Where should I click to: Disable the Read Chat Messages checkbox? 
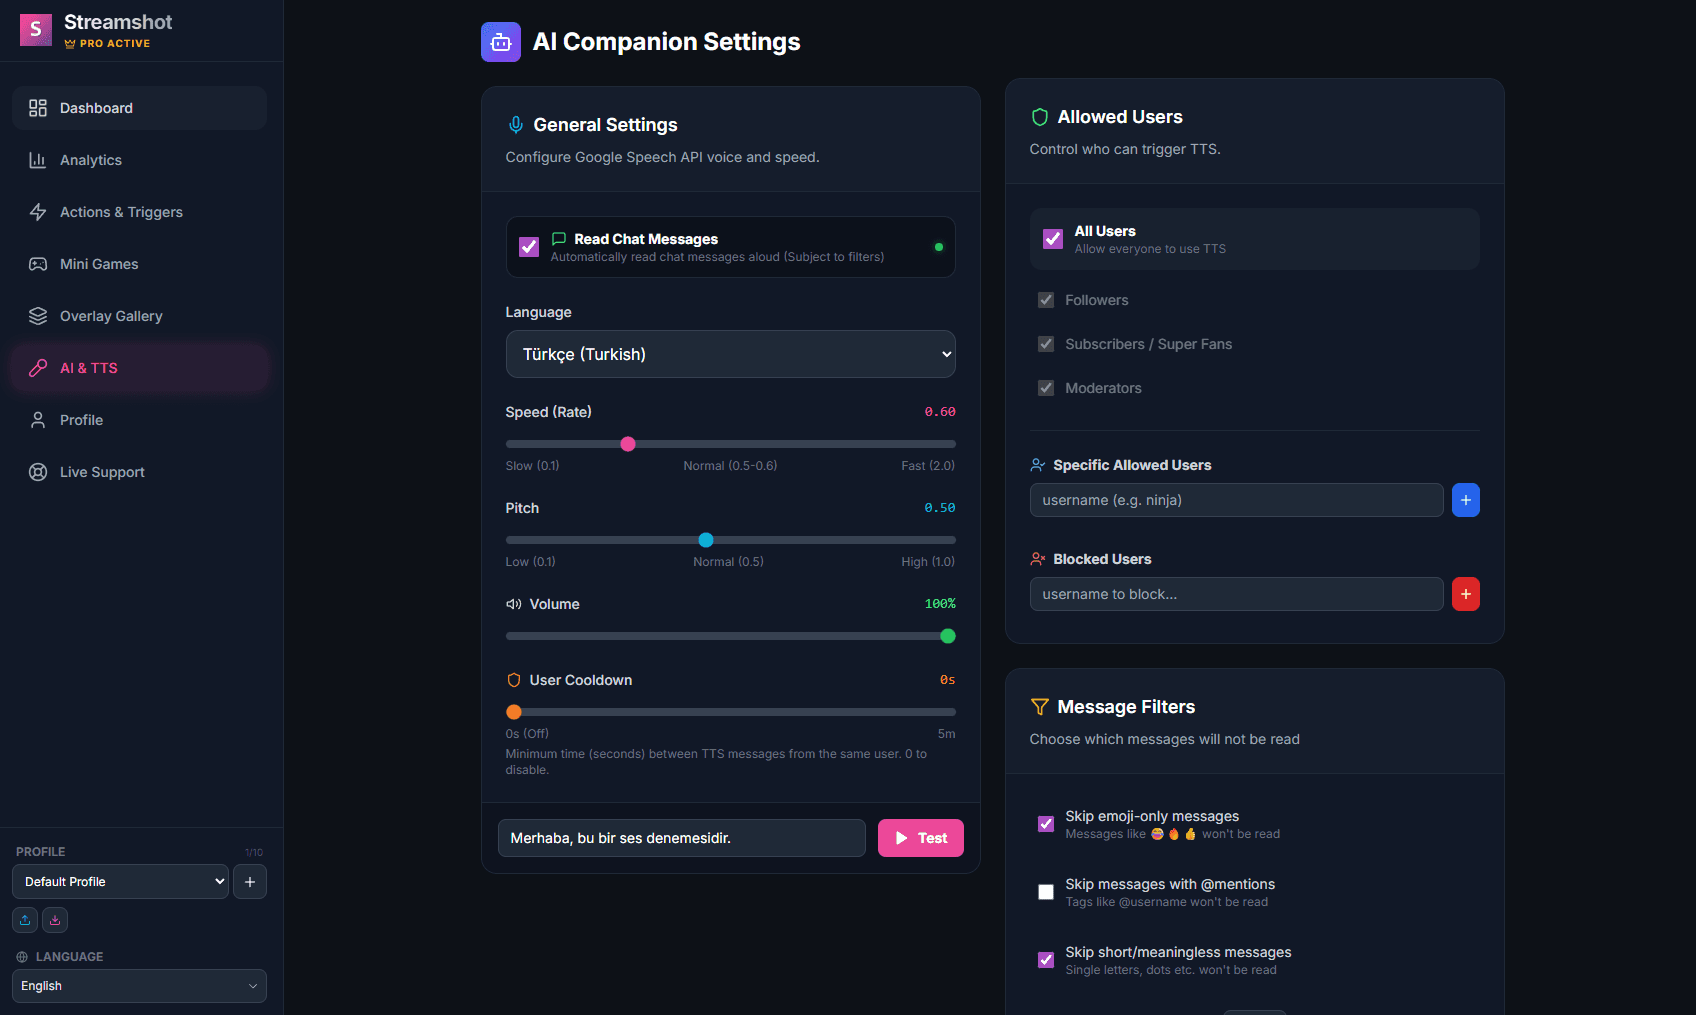pos(529,246)
